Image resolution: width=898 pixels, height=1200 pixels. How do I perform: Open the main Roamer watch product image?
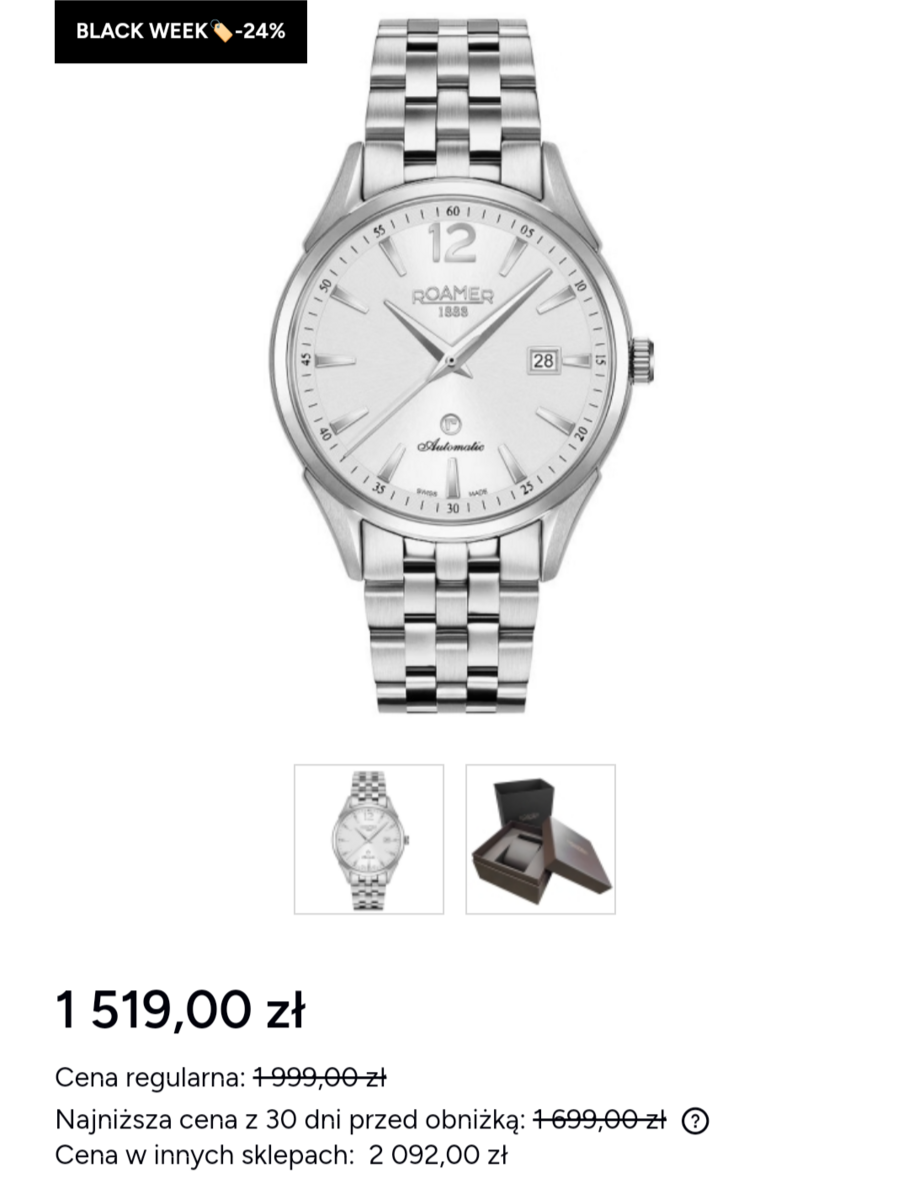(x=462, y=362)
